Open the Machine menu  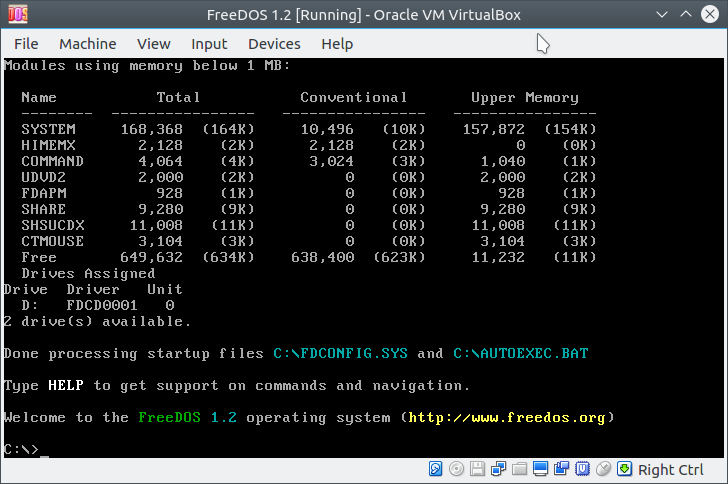click(88, 44)
